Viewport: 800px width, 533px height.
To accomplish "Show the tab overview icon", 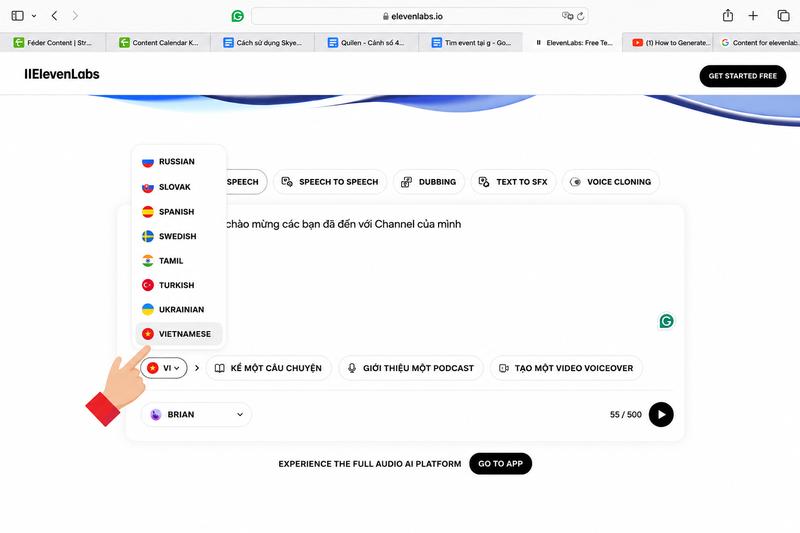I will (x=783, y=16).
